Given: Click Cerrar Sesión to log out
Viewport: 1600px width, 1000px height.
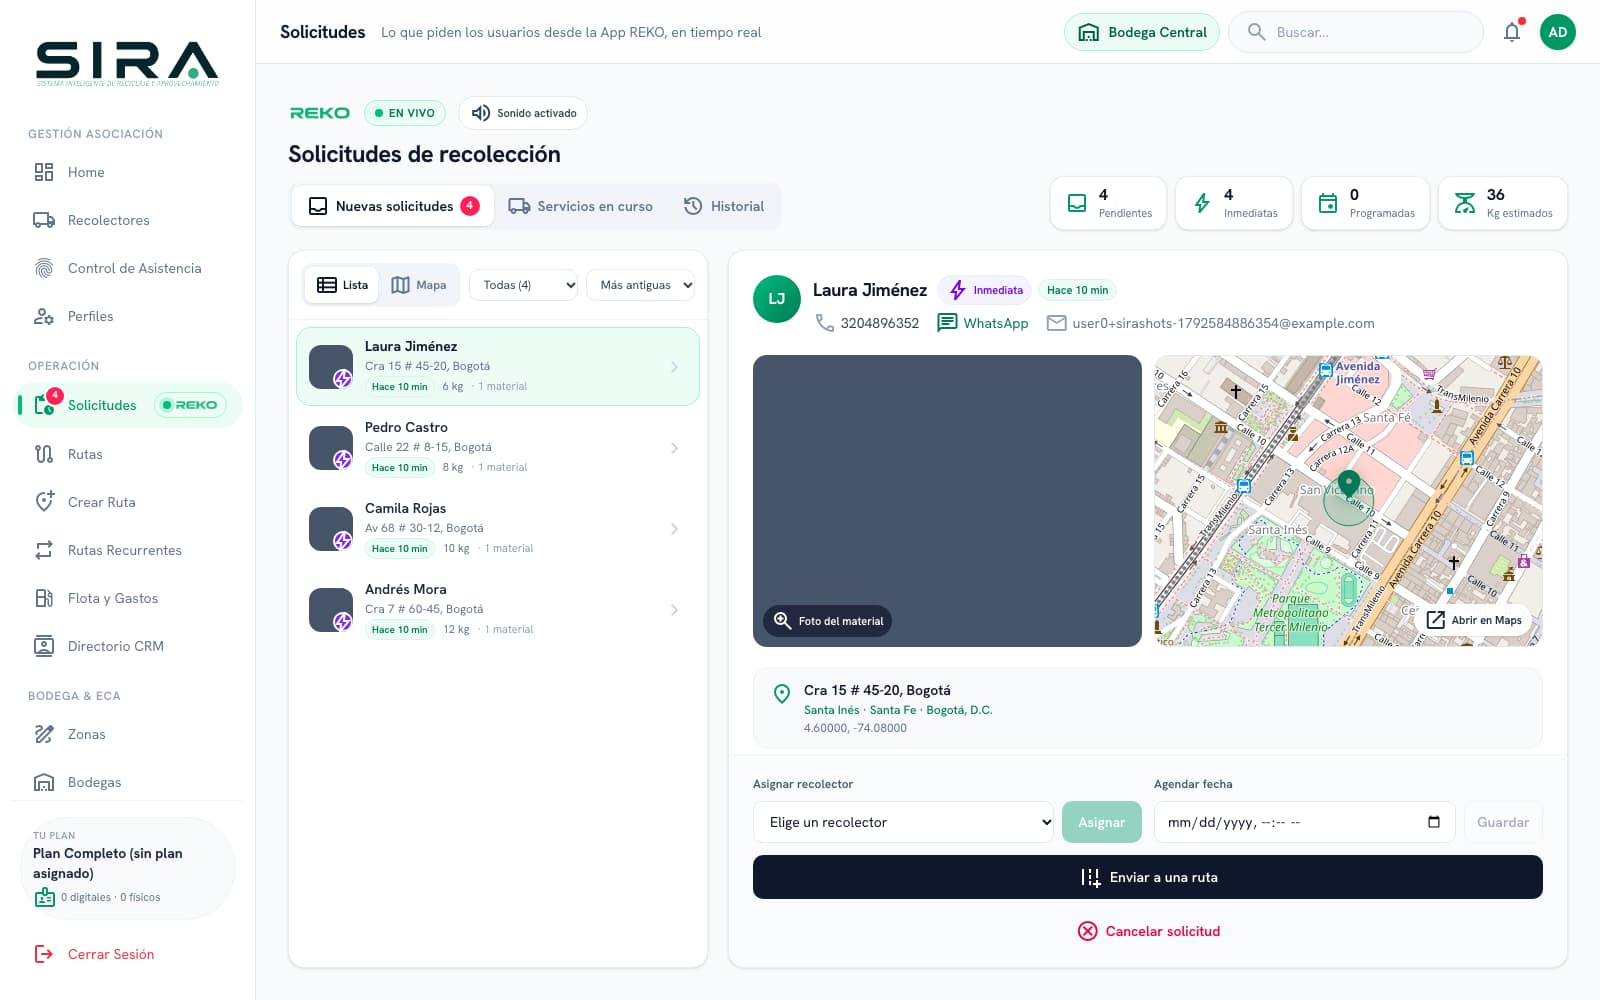Looking at the screenshot, I should pos(94,954).
